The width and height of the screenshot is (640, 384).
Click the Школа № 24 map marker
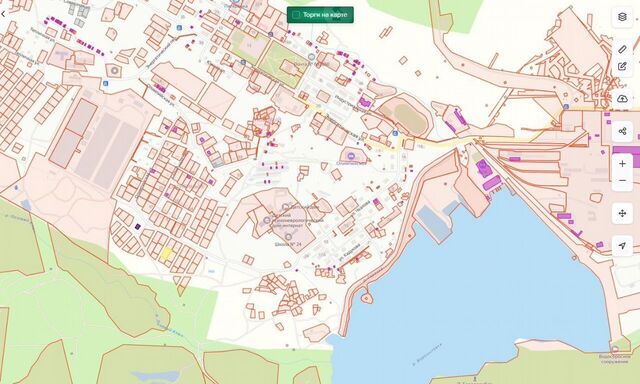(289, 237)
